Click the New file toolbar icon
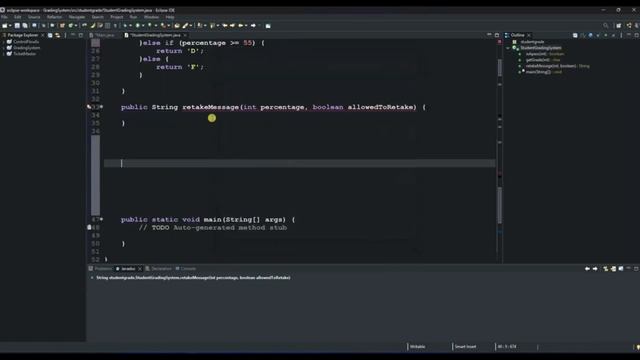 [4, 26]
